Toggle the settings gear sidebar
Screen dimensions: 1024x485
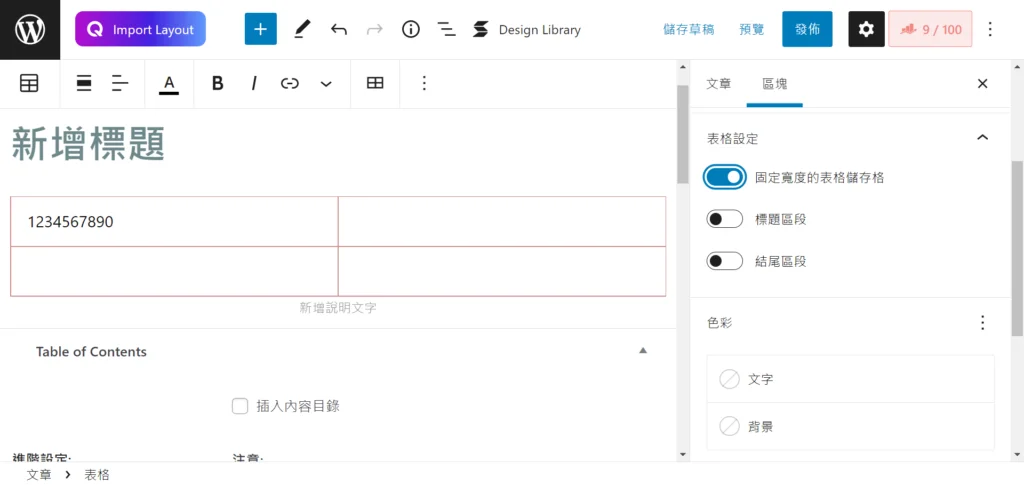click(866, 29)
